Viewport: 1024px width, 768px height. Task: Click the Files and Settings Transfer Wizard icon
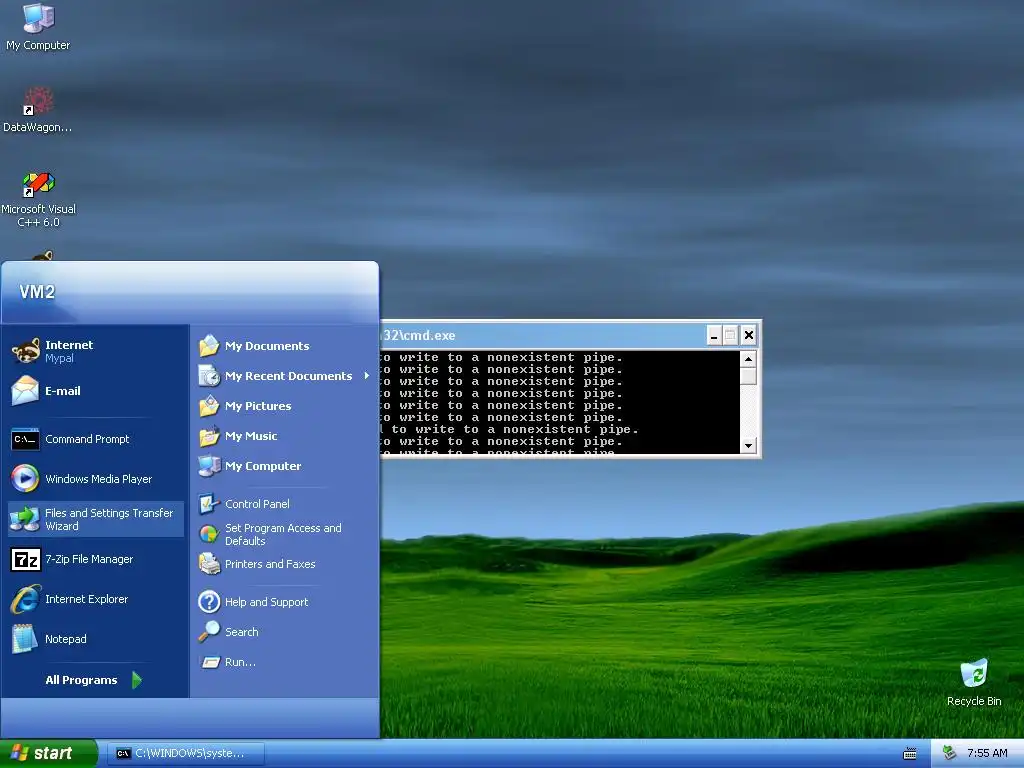click(25, 519)
